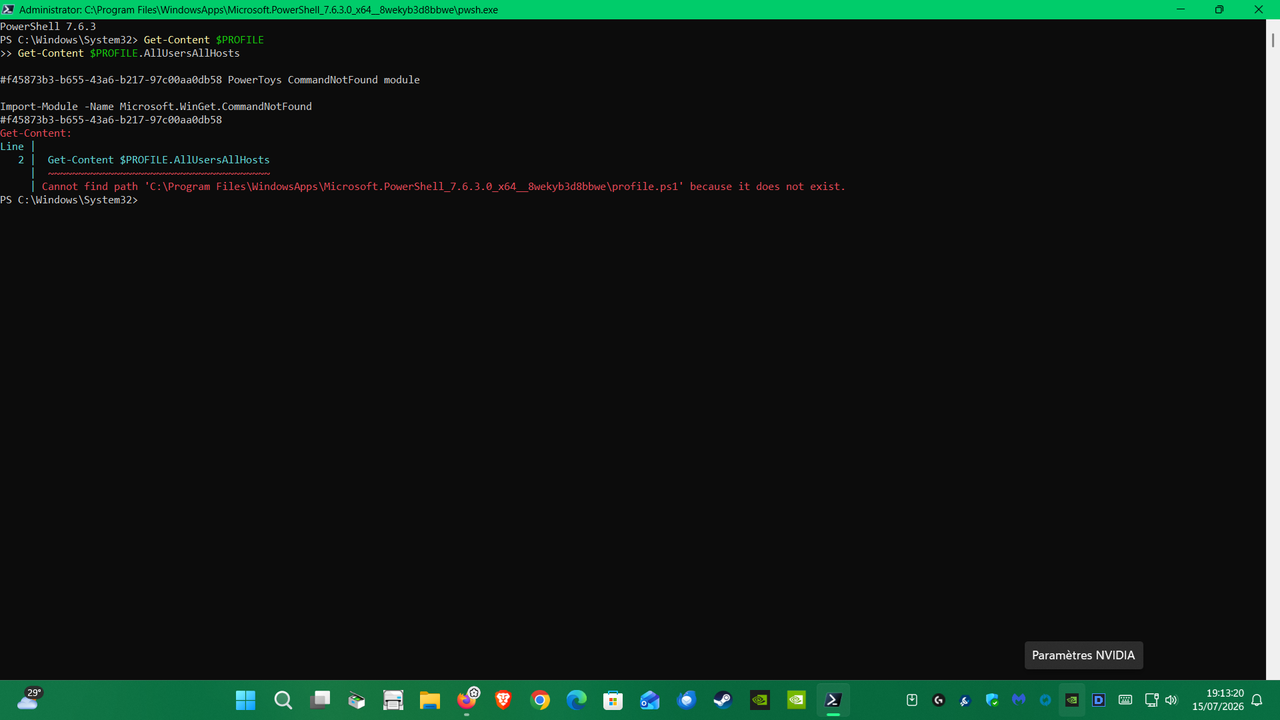The height and width of the screenshot is (720, 1280).
Task: Open Task View on the taskbar
Action: pos(320,700)
